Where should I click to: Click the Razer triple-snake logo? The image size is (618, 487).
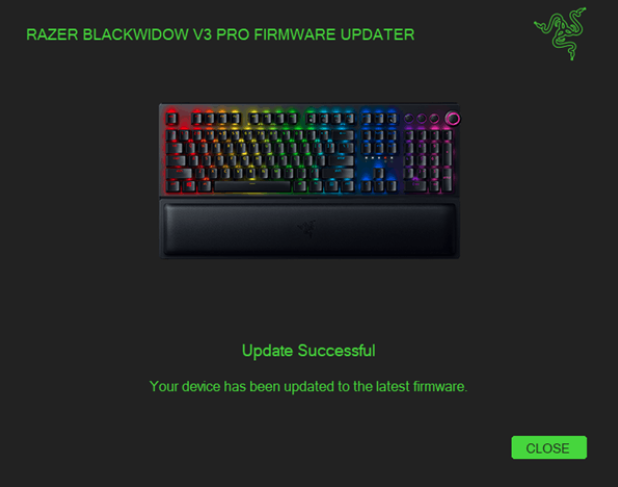[560, 34]
